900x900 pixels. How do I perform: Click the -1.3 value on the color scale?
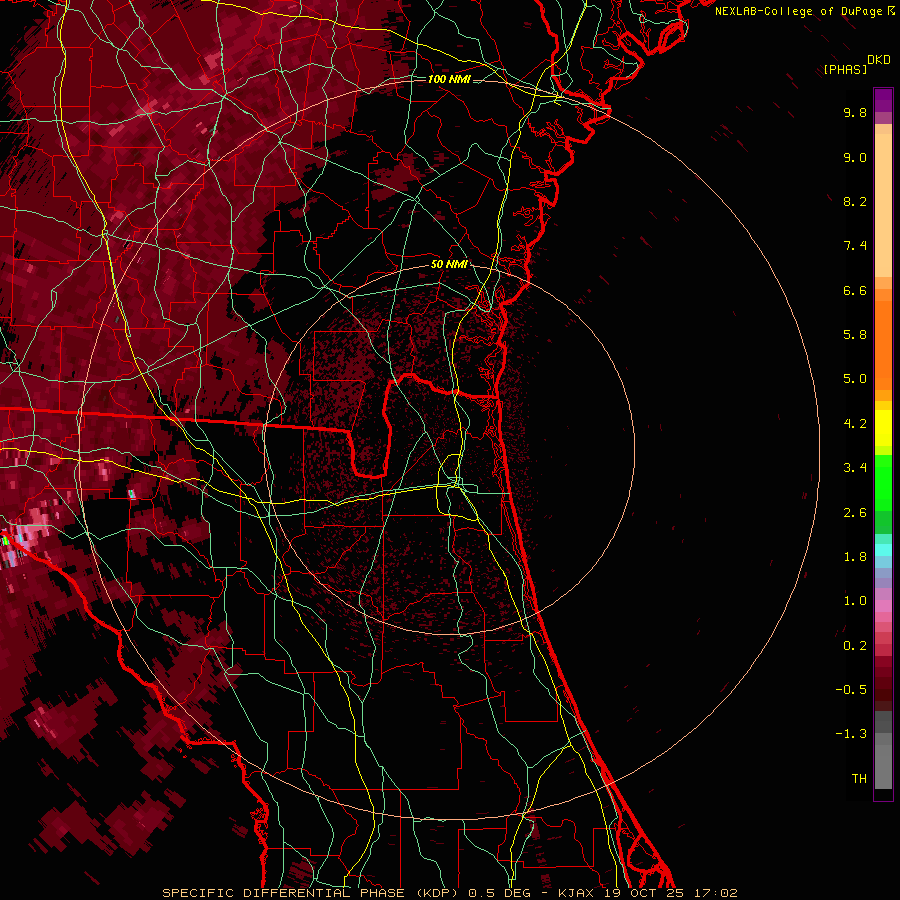(851, 734)
